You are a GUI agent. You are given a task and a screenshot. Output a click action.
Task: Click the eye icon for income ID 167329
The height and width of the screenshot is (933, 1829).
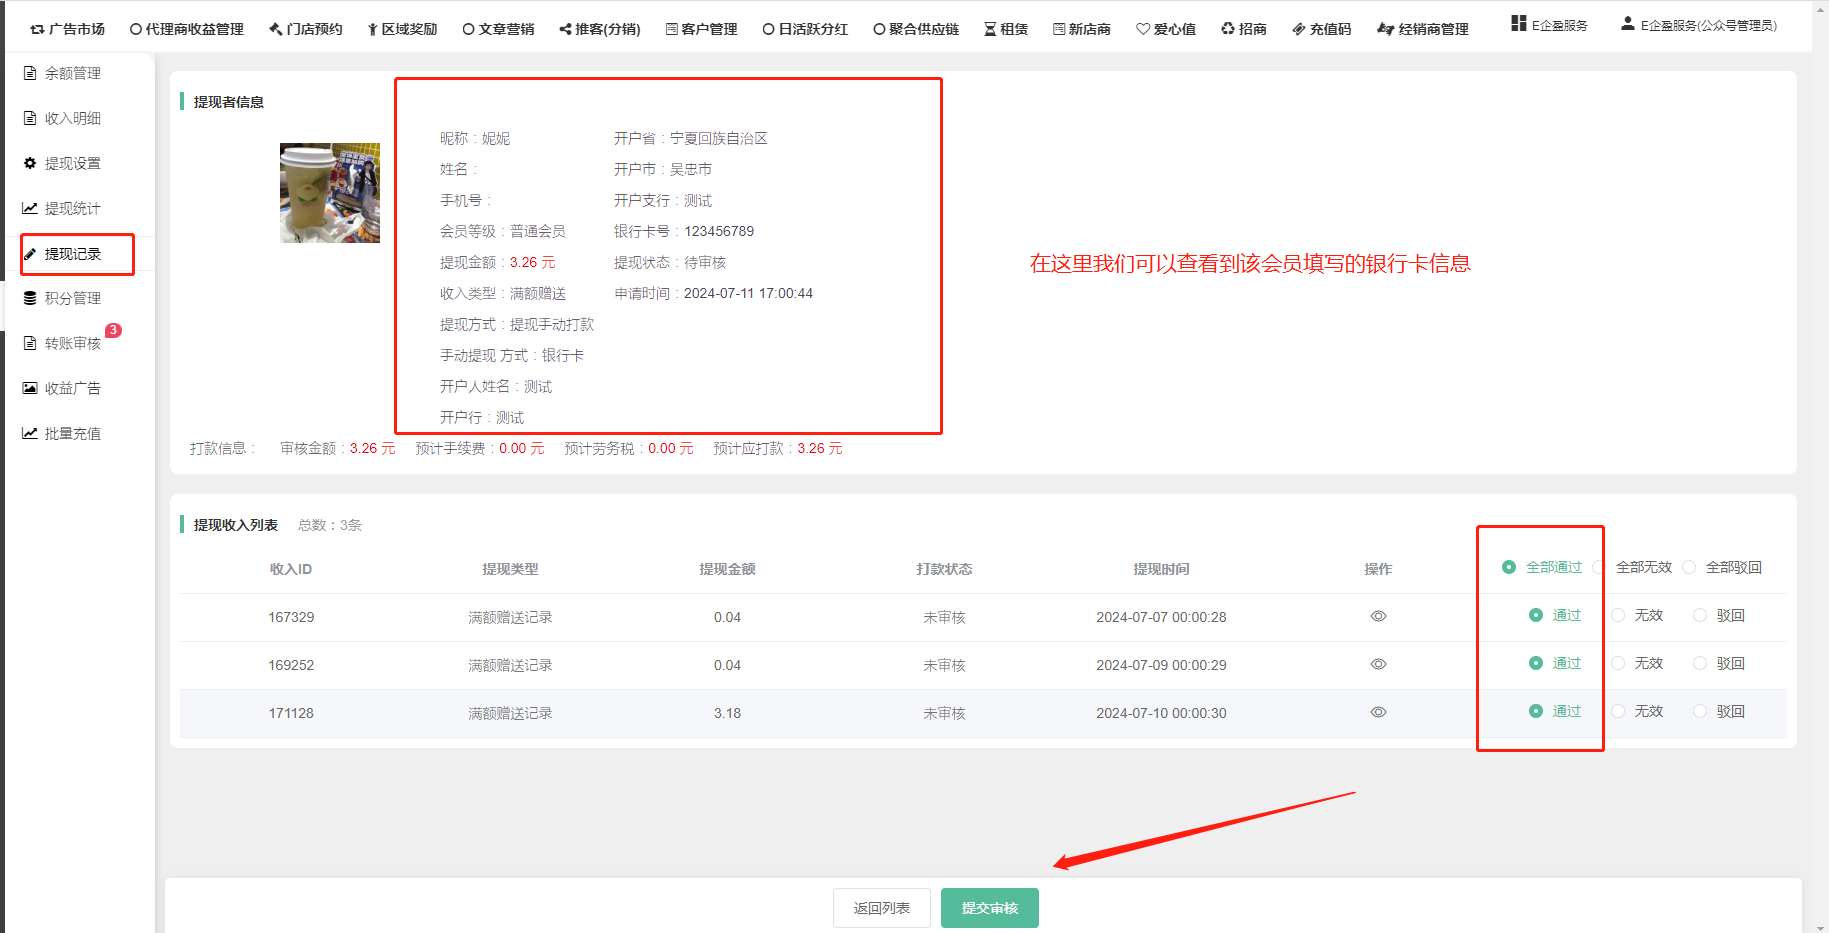1378,616
